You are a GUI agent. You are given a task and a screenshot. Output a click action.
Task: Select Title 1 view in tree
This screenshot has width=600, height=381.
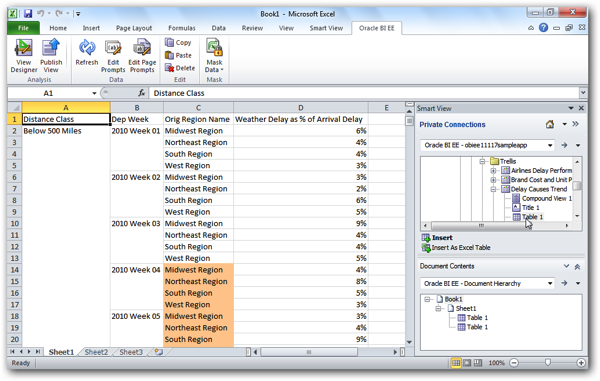(531, 207)
